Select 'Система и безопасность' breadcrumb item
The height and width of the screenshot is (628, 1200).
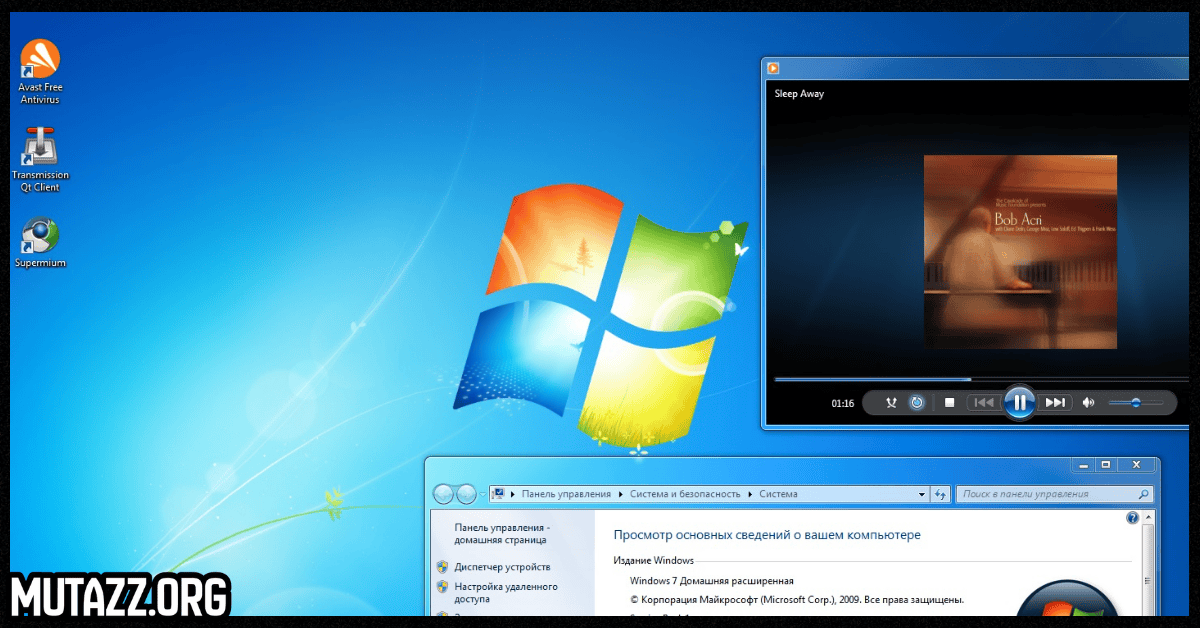[x=685, y=494]
